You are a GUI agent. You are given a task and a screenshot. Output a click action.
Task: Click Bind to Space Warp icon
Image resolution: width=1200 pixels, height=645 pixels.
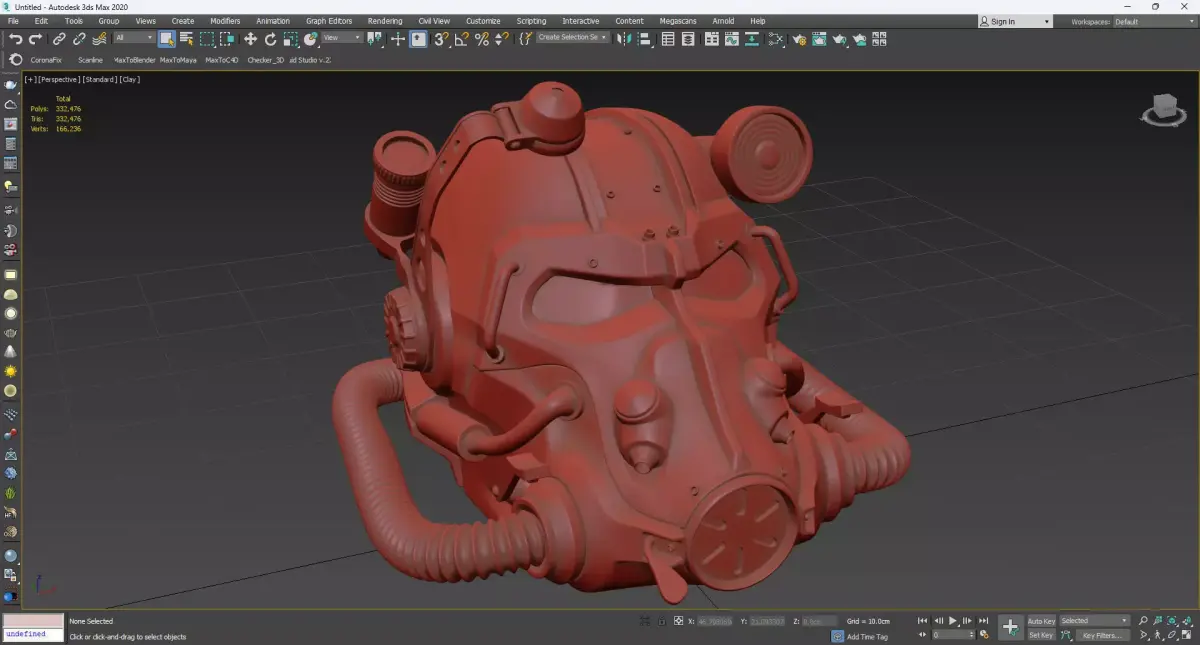coord(99,39)
